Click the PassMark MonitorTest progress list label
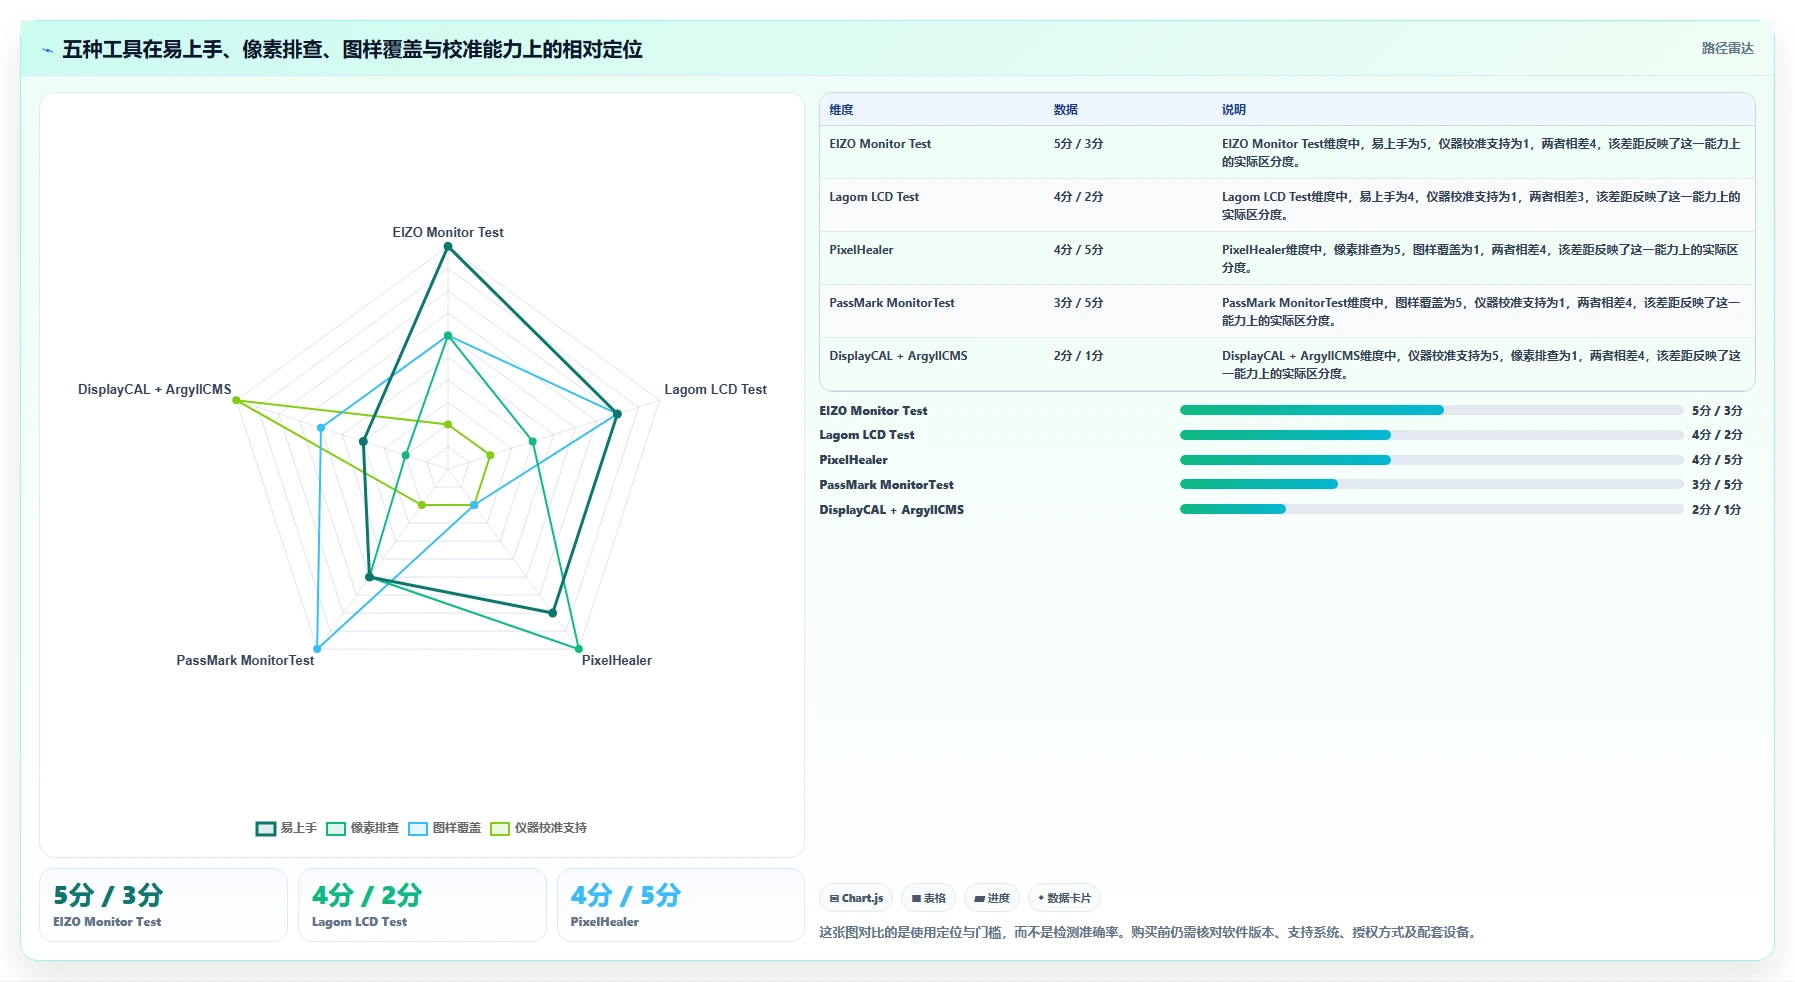Screen dimensions: 1795x982 click(886, 485)
